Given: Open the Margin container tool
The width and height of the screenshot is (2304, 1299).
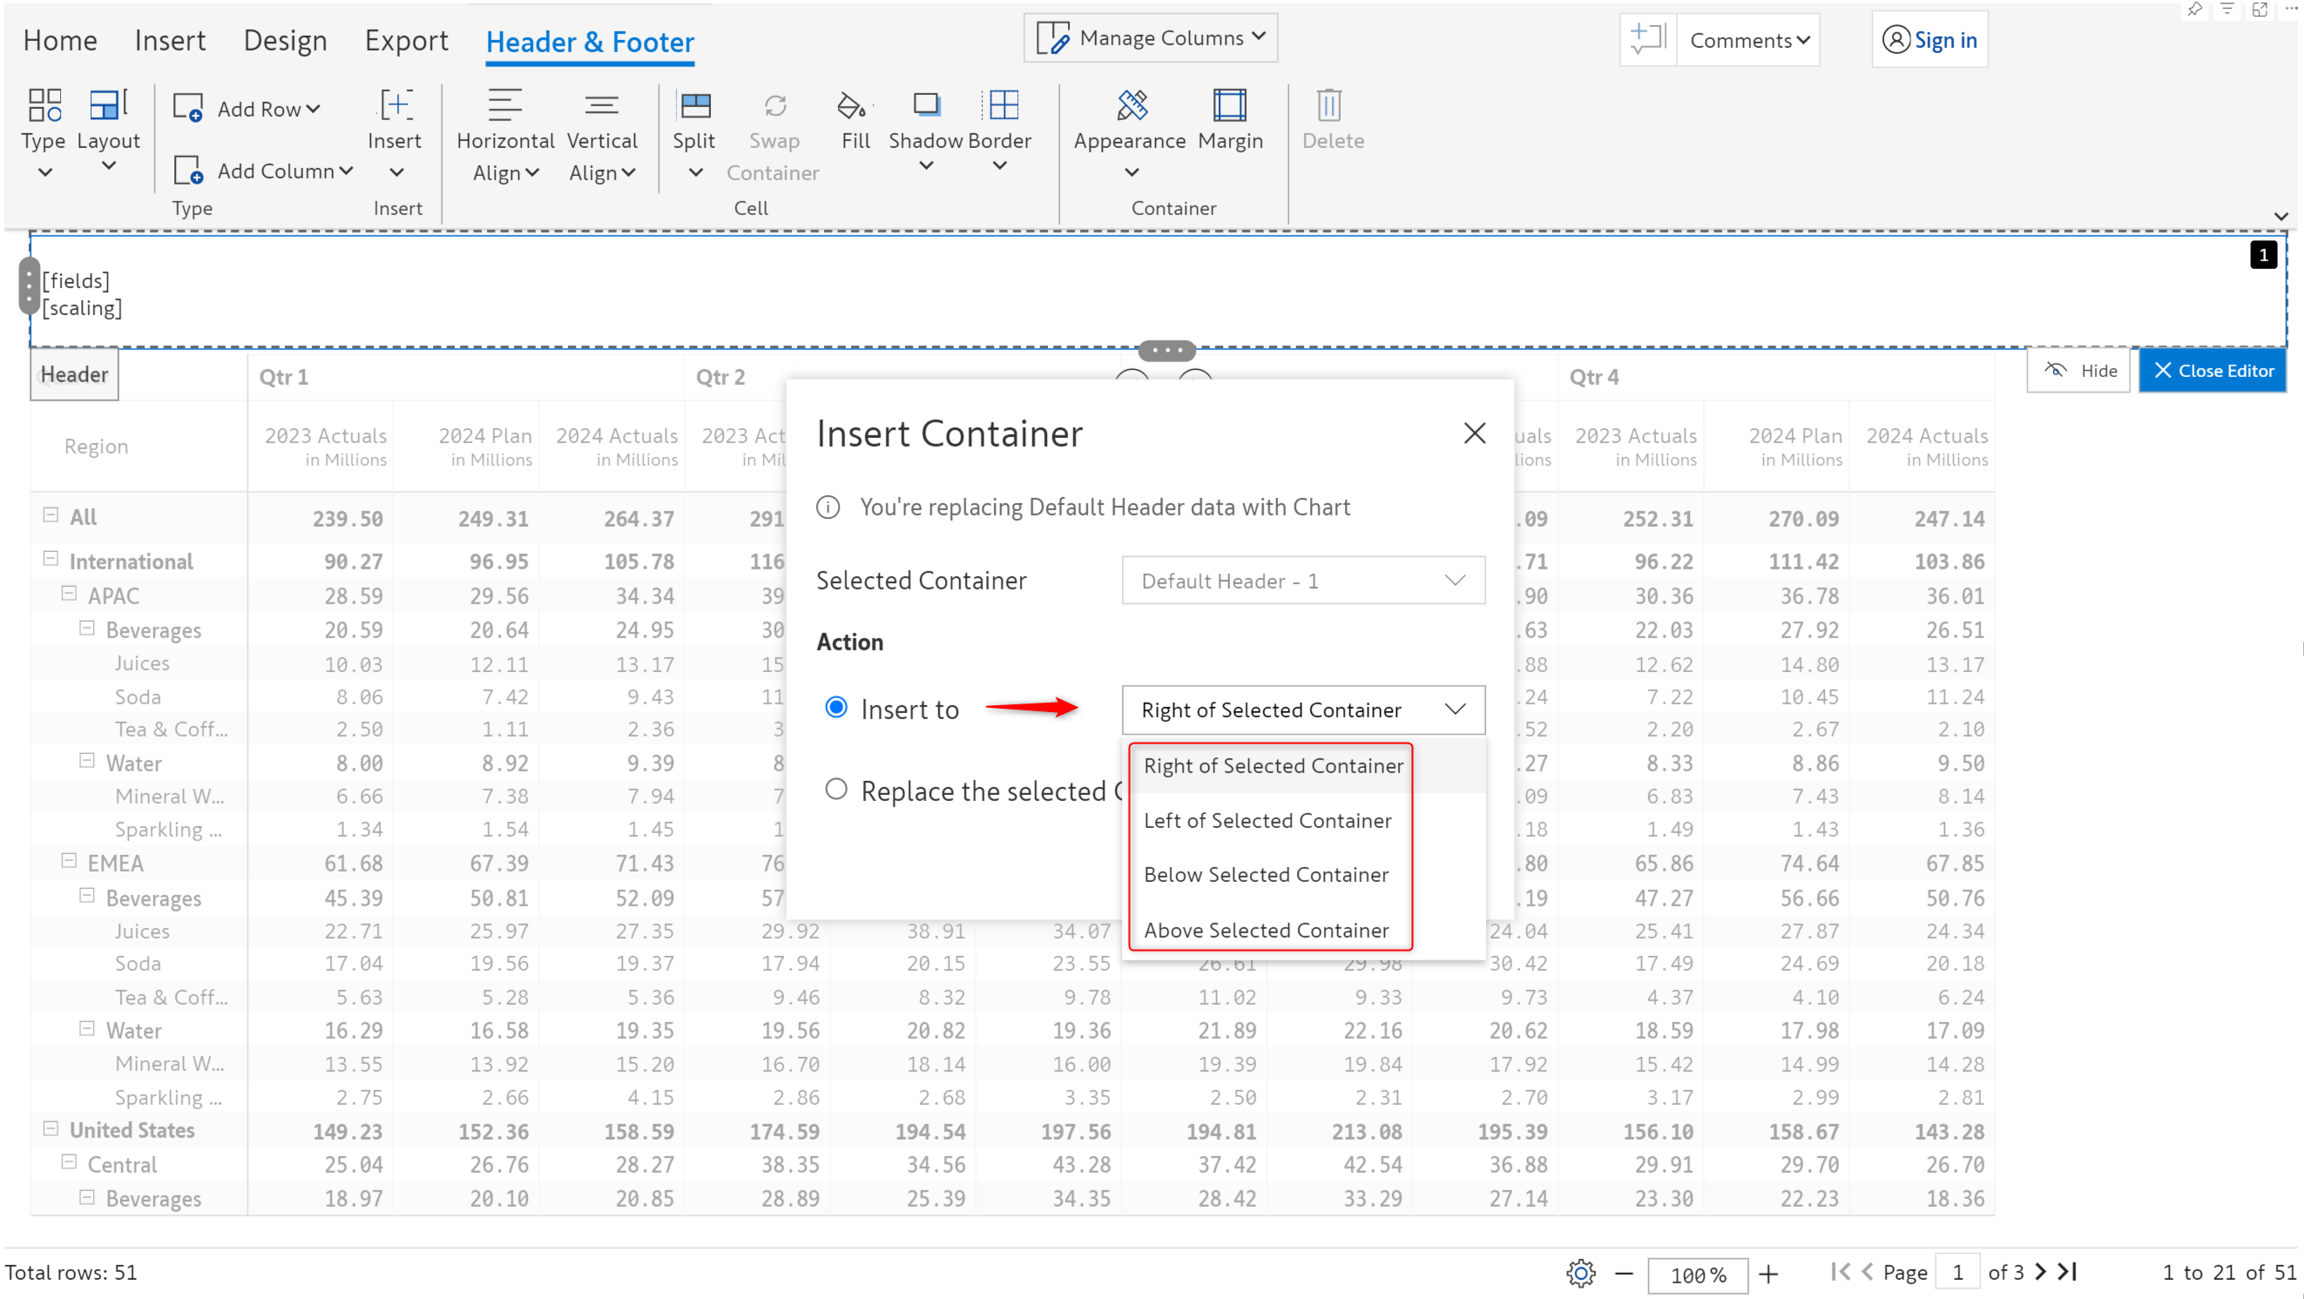Looking at the screenshot, I should (x=1229, y=106).
